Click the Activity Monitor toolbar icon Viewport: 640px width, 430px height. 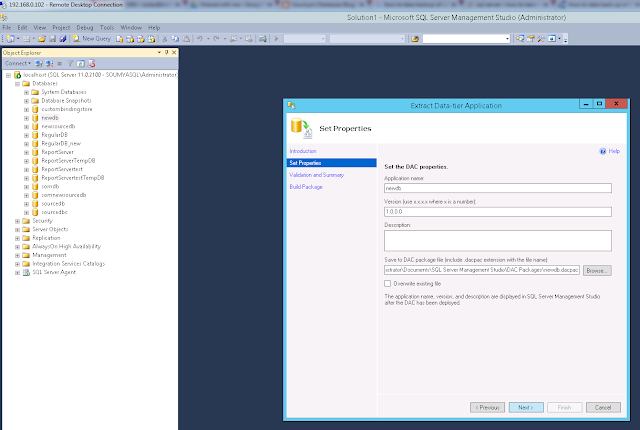click(x=263, y=39)
